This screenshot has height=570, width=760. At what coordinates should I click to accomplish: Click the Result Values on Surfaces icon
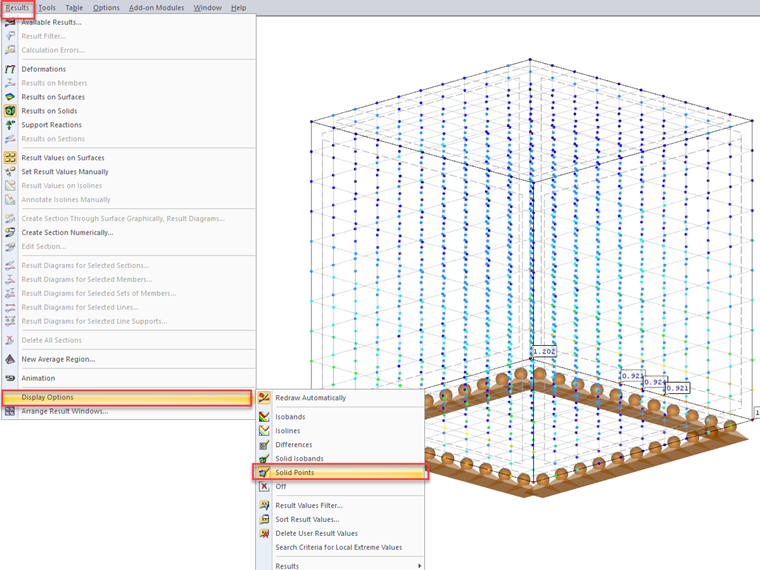pyautogui.click(x=10, y=158)
